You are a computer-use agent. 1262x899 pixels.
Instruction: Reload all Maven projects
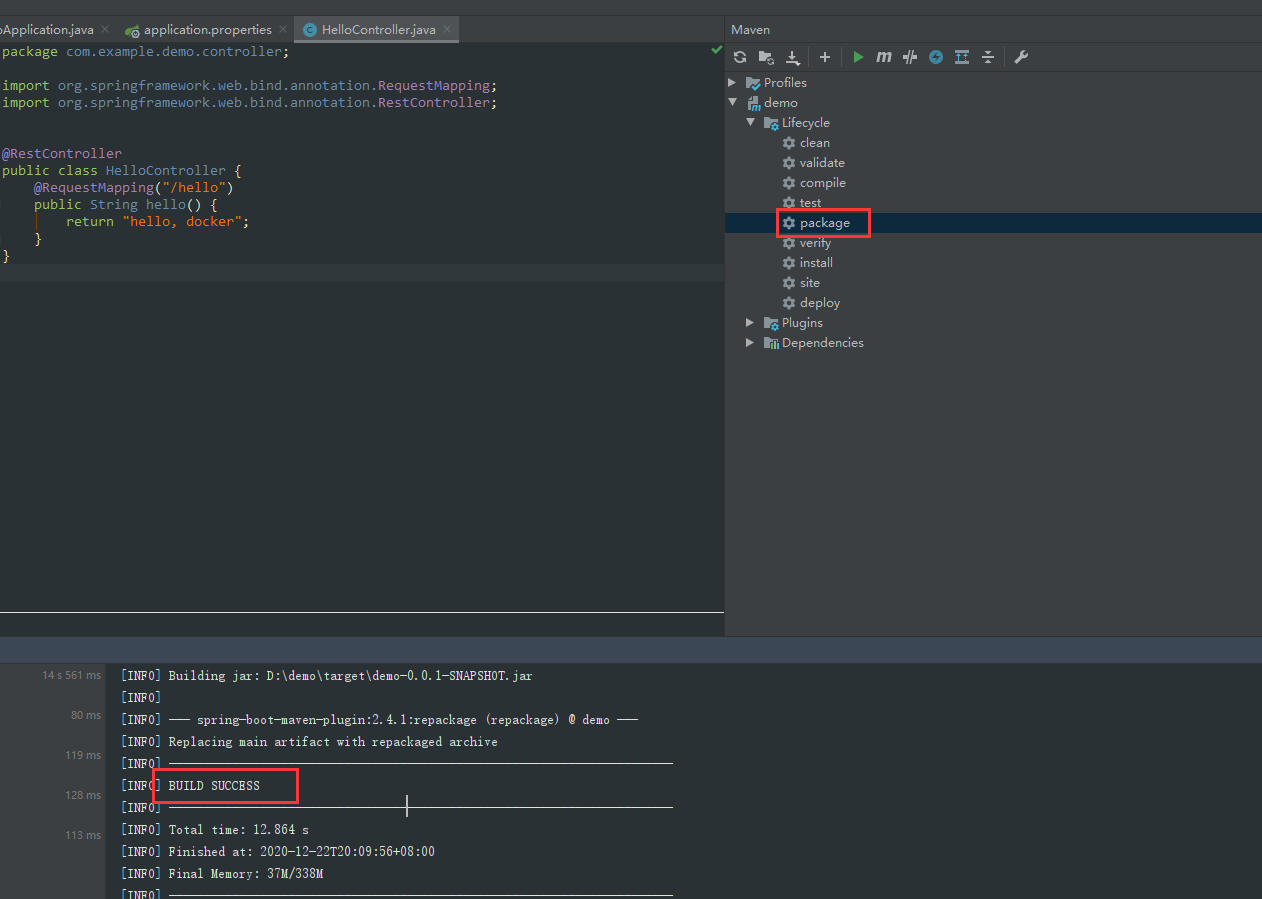tap(740, 57)
